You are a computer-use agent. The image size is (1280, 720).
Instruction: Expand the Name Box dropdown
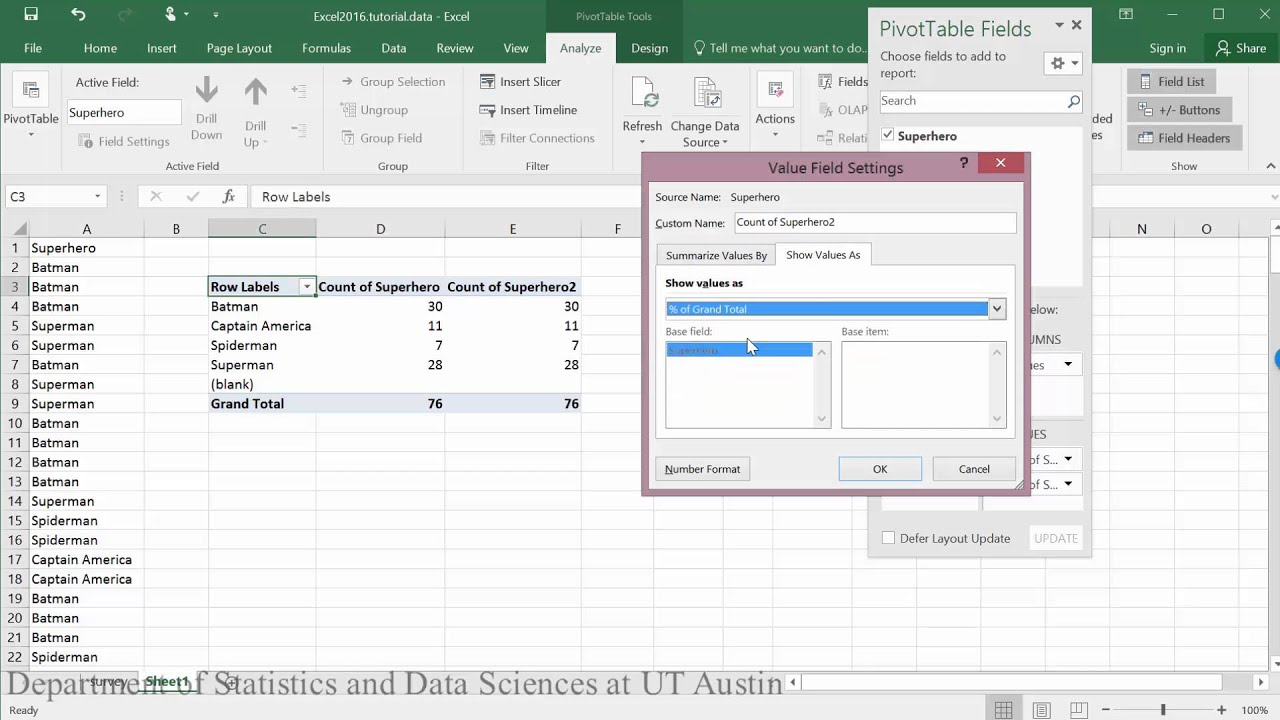pos(97,197)
